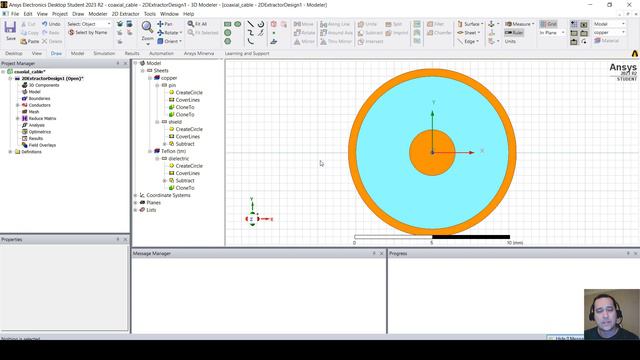This screenshot has width=640, height=360.
Task: Click the Material button
Action: [607, 41]
